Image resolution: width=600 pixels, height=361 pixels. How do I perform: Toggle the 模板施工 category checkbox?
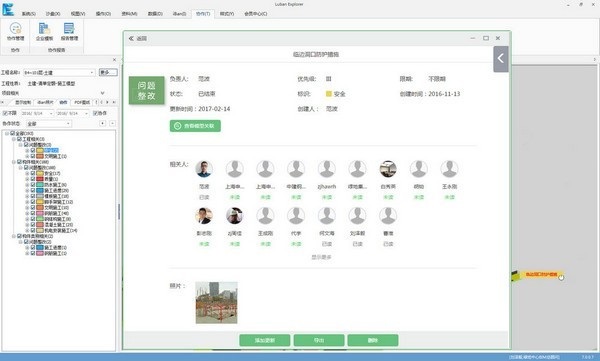pos(33,196)
